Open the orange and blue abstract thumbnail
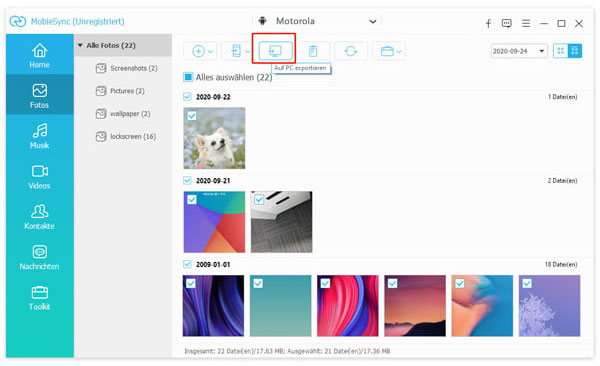Viewport: 600px width, 366px height. pos(483,306)
